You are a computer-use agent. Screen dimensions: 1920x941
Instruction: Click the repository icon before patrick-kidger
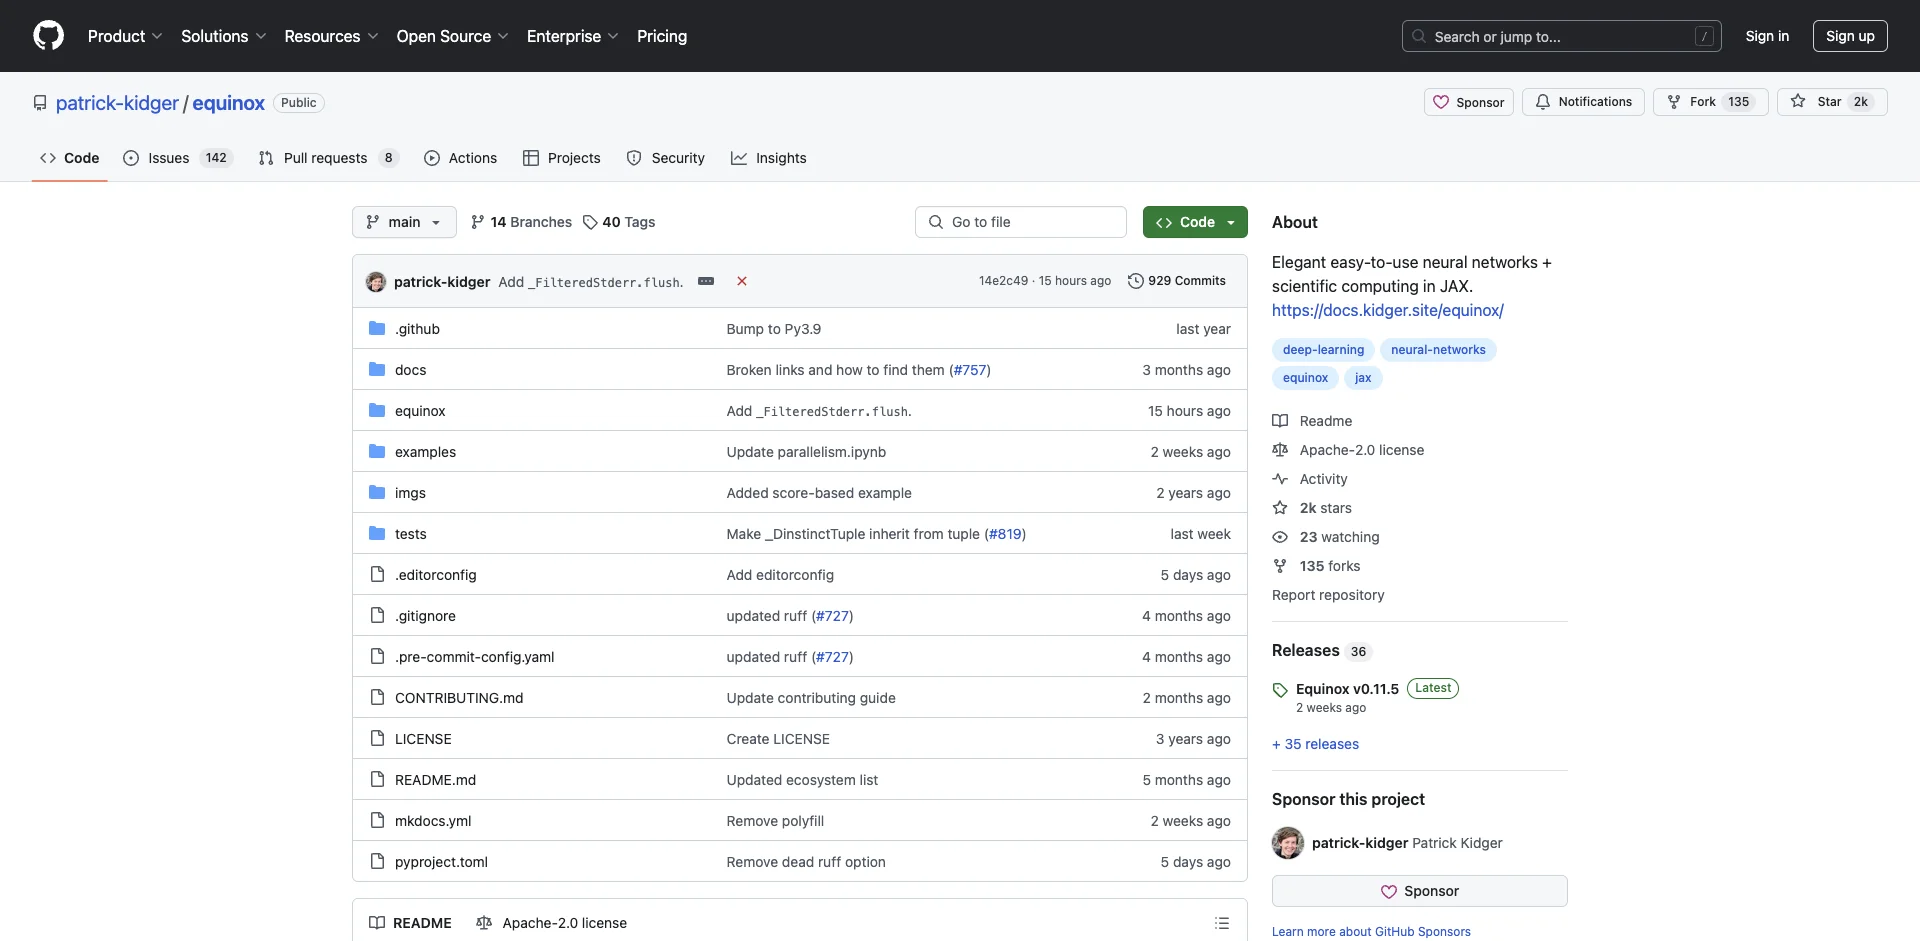coord(40,103)
